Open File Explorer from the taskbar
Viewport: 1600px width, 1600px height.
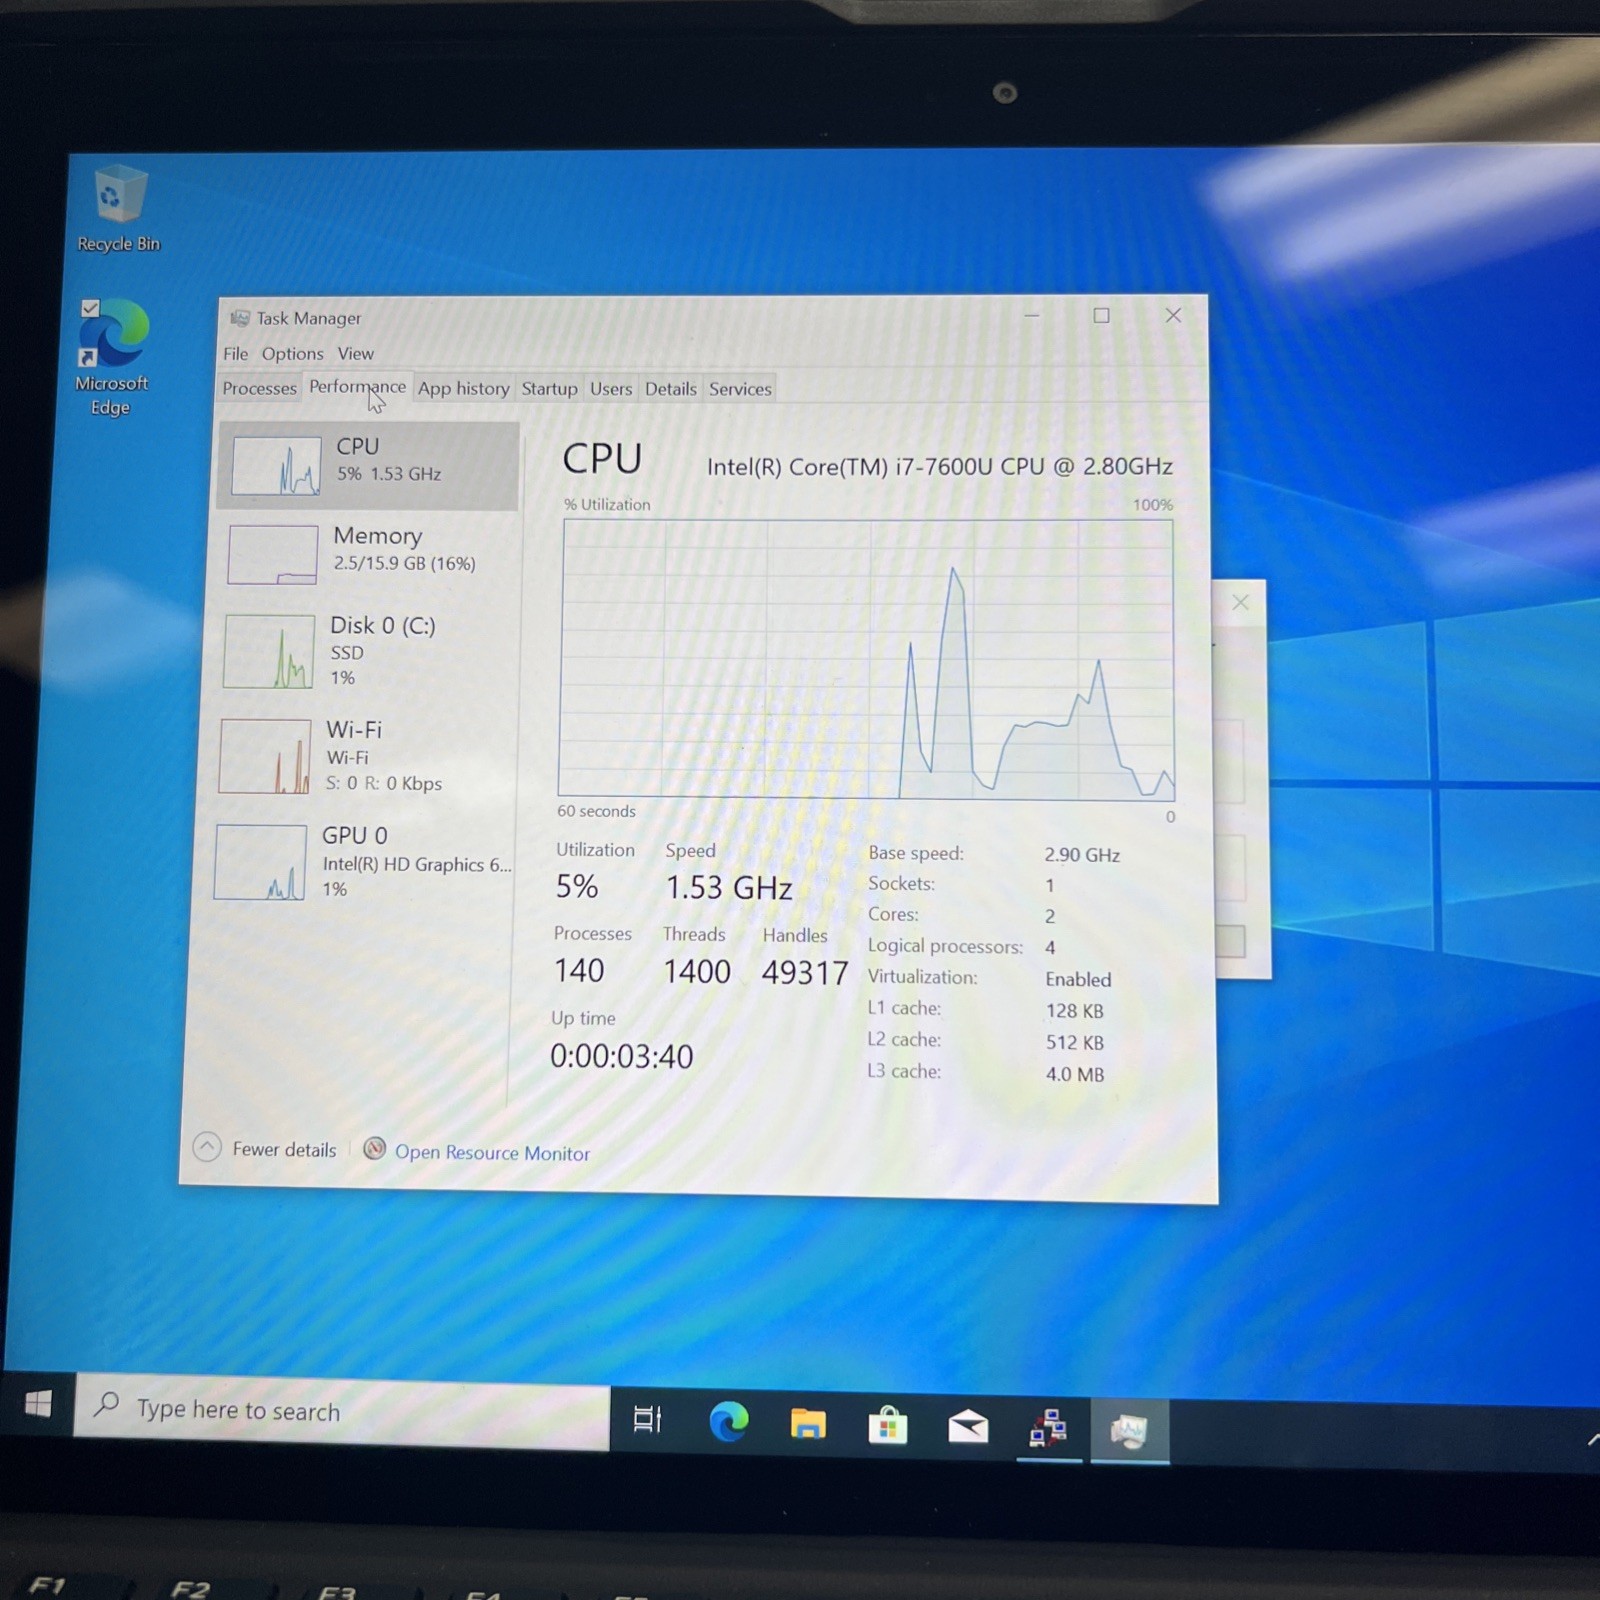pos(808,1423)
